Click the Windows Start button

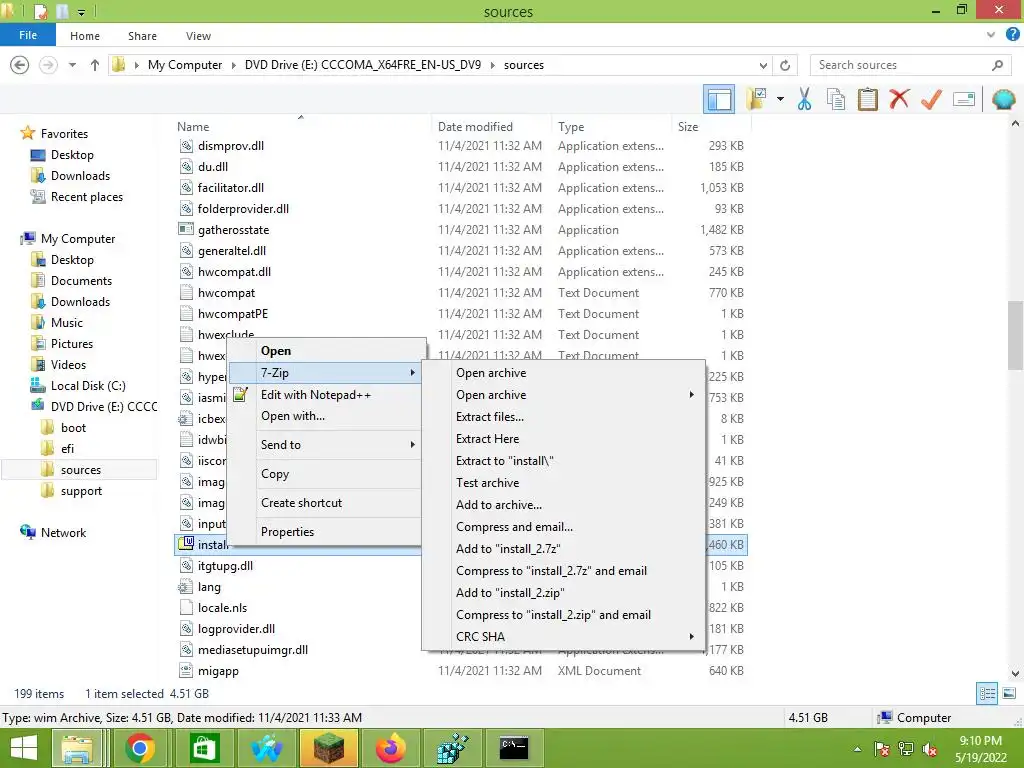click(x=24, y=748)
